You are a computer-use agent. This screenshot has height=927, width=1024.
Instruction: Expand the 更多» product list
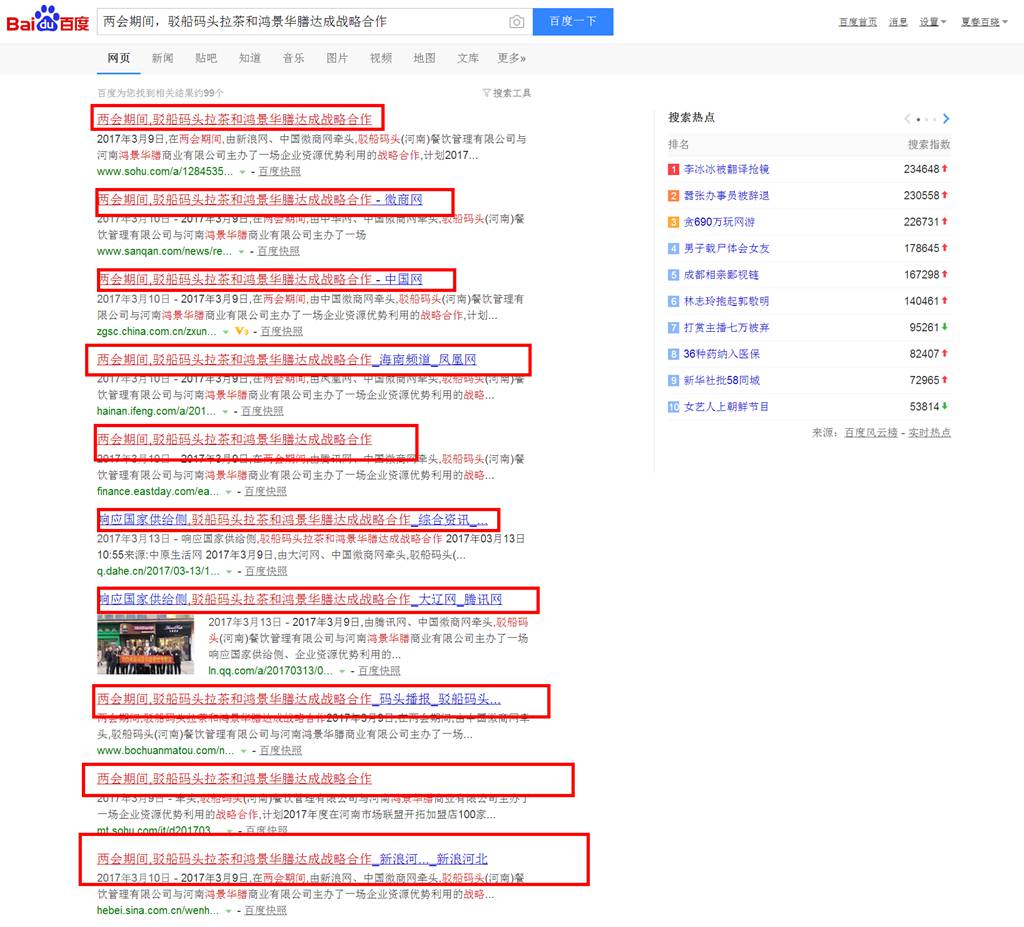click(x=511, y=58)
